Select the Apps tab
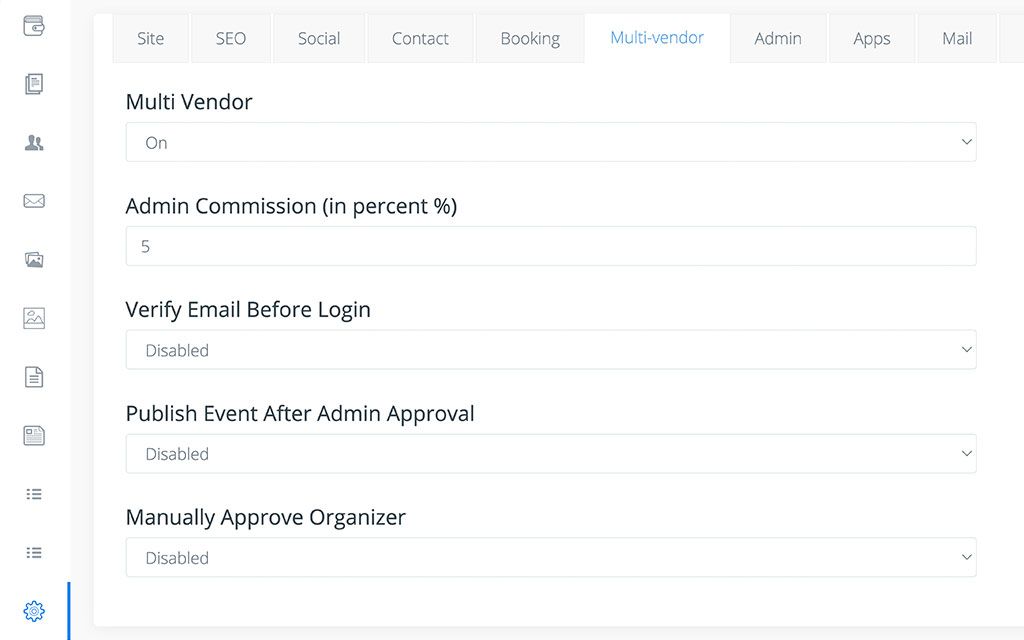 point(871,38)
